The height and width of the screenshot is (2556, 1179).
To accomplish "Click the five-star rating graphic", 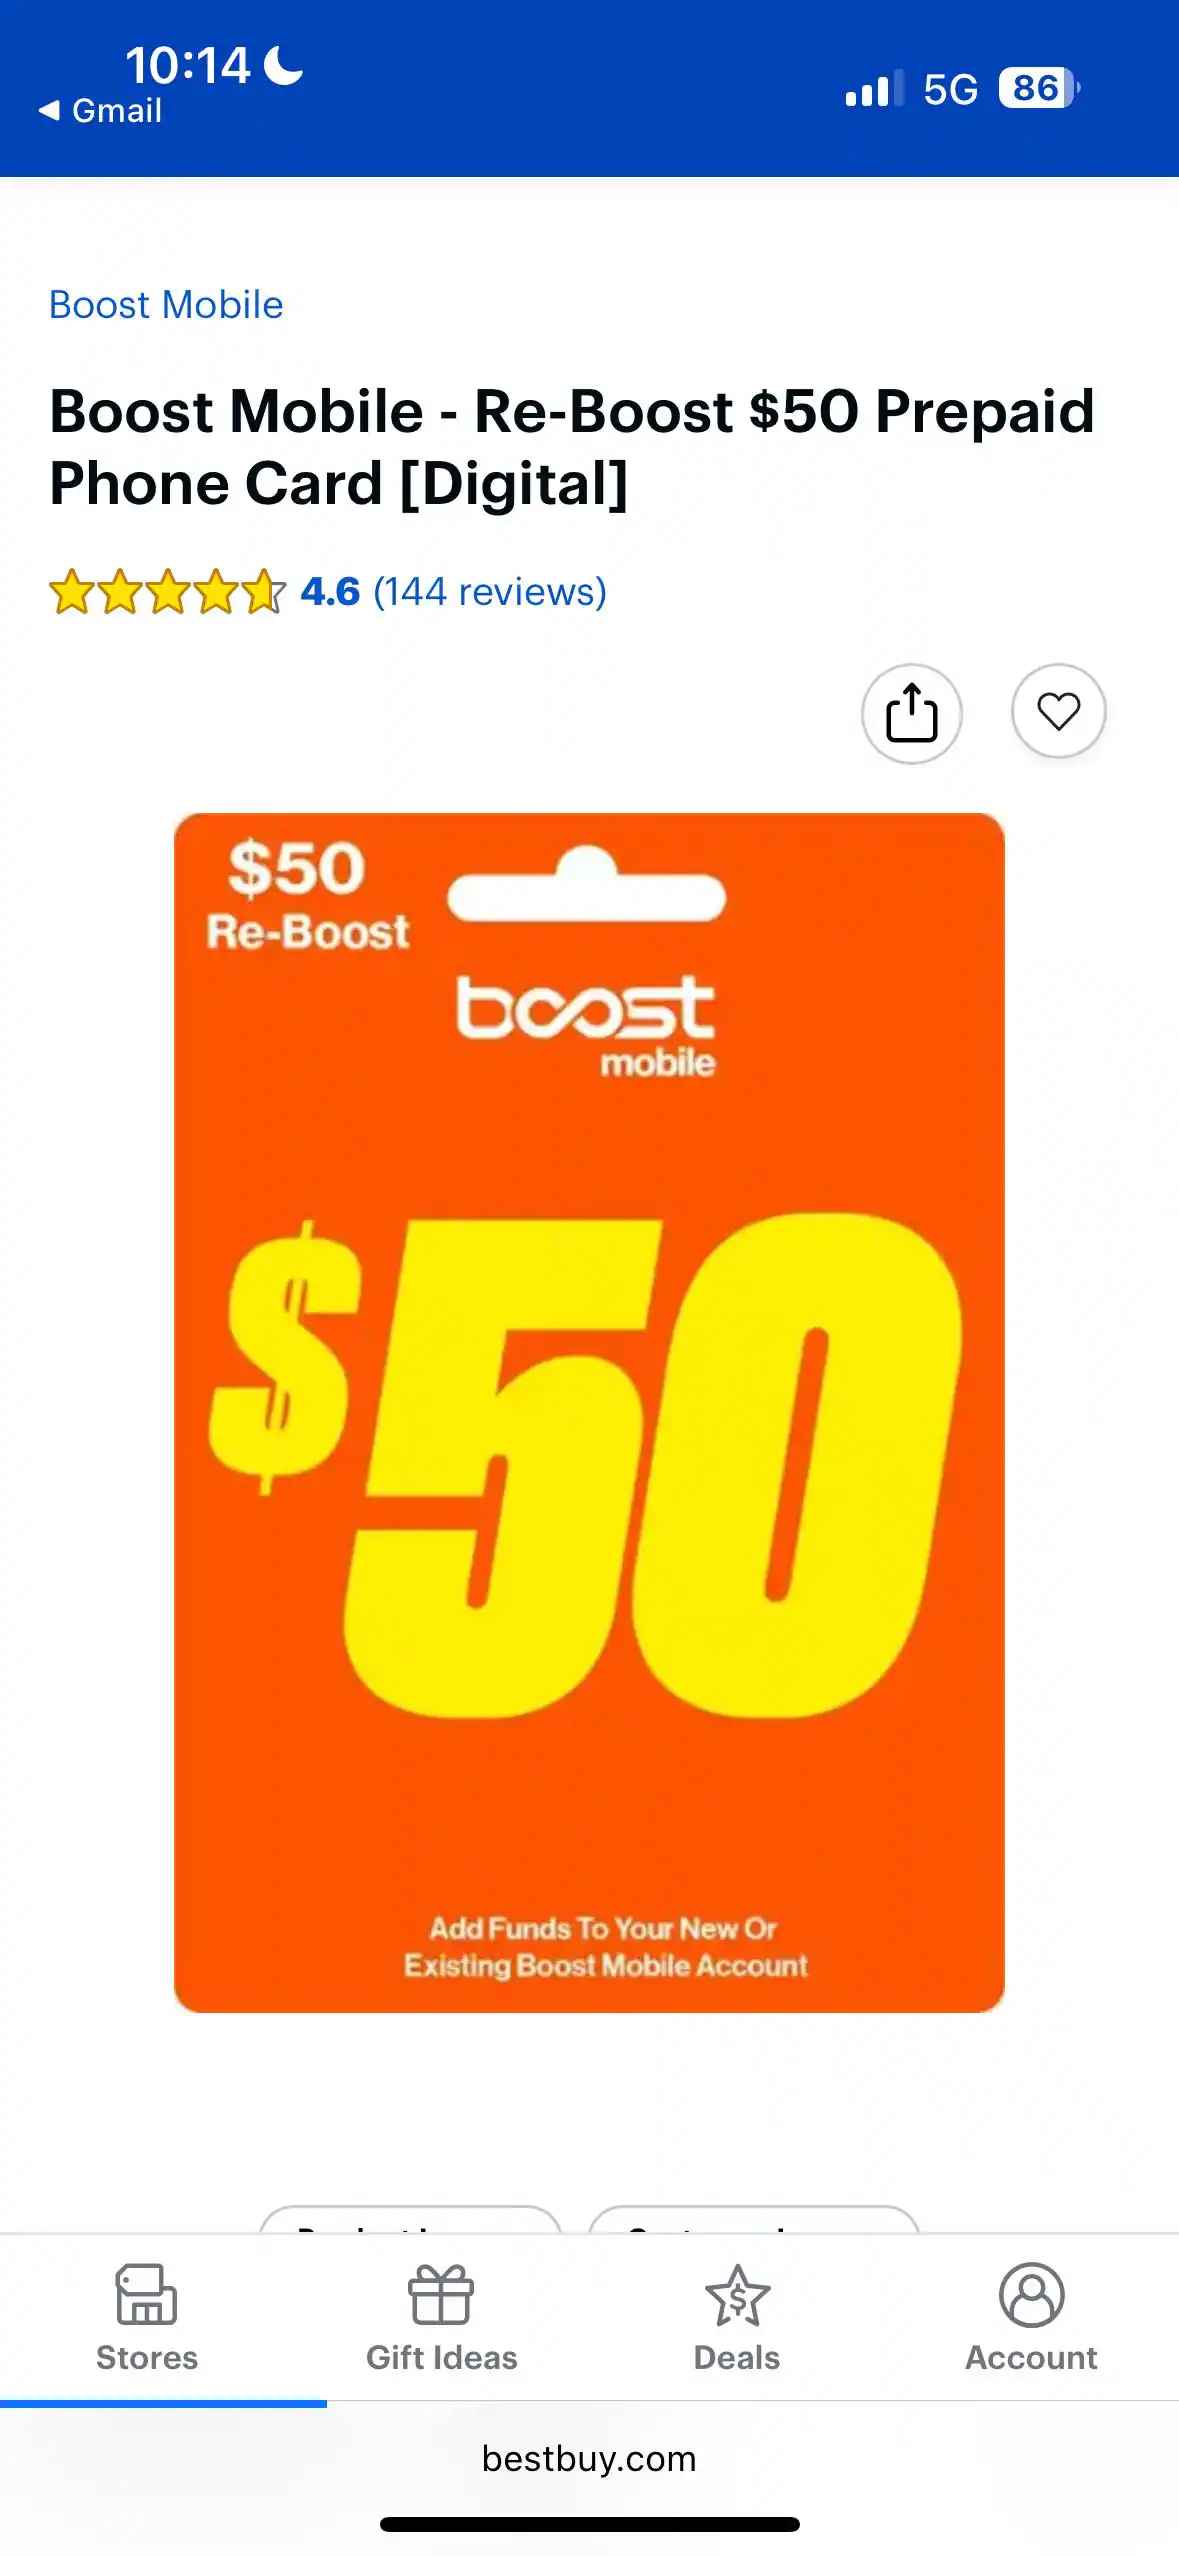I will pos(168,591).
